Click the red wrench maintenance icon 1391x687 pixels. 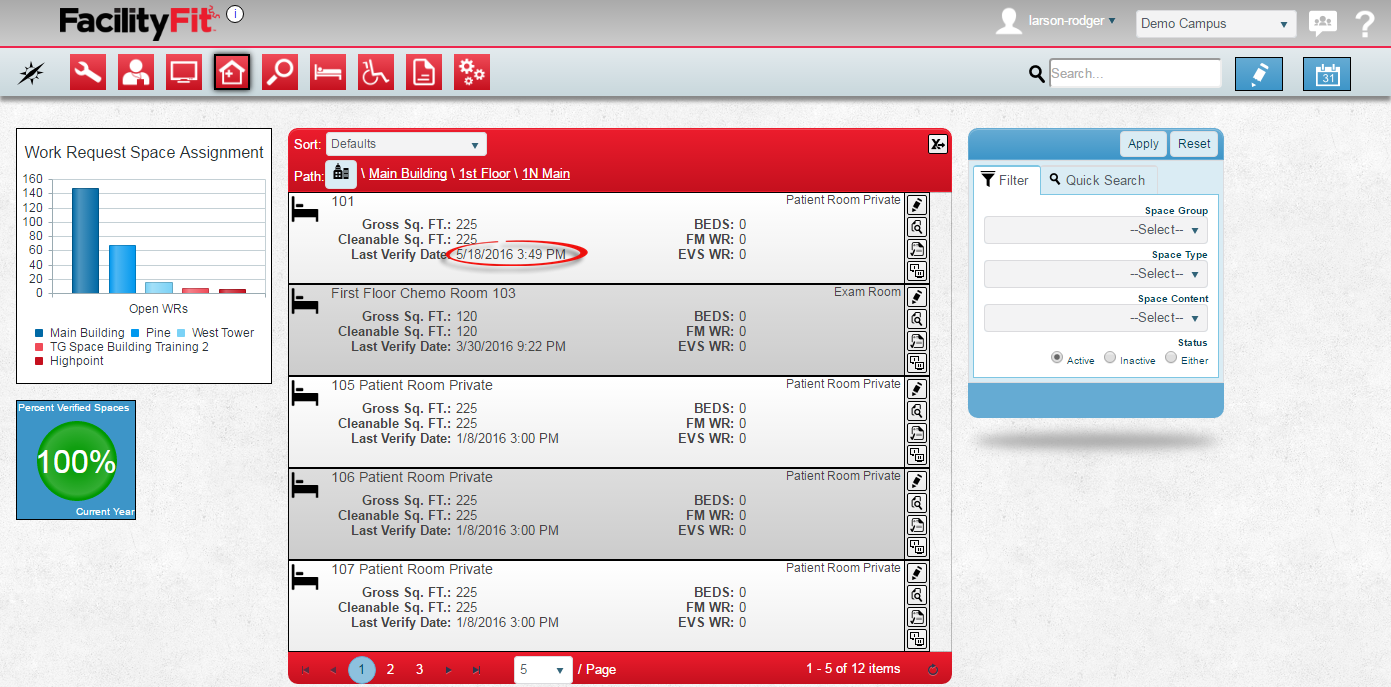(x=88, y=73)
